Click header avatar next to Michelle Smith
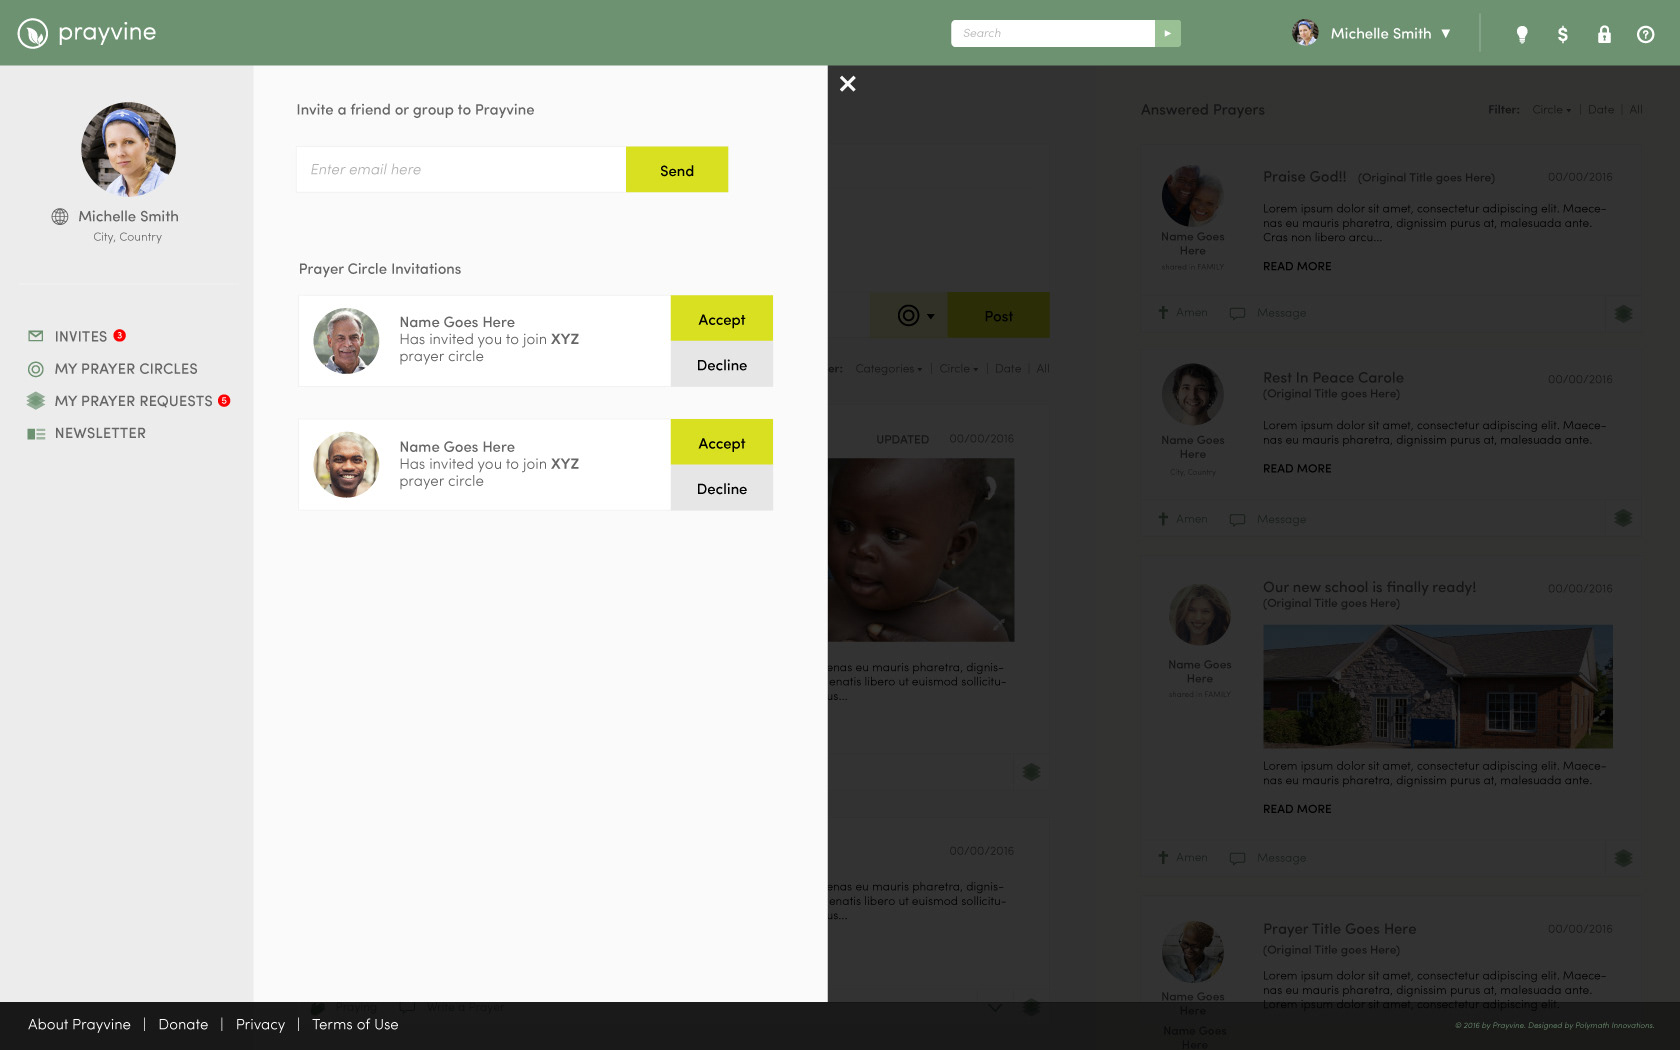 point(1305,33)
